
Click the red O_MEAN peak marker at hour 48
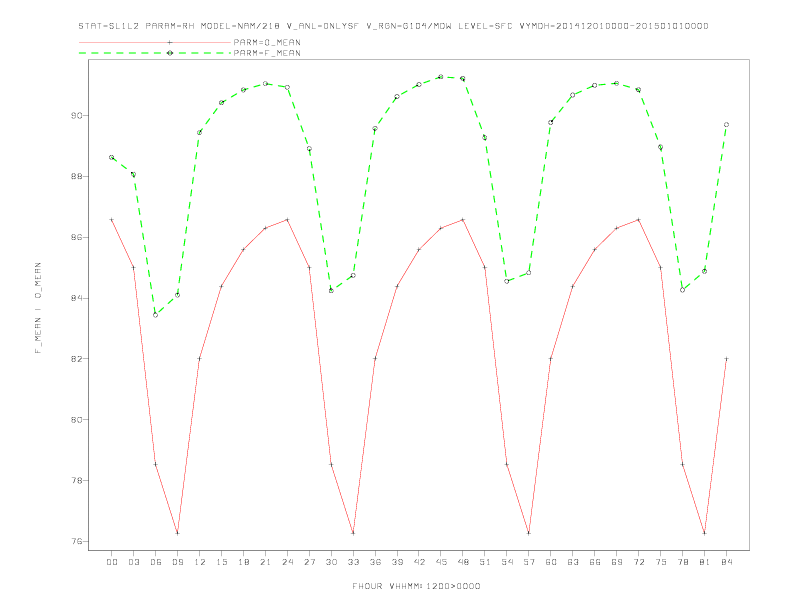click(463, 220)
